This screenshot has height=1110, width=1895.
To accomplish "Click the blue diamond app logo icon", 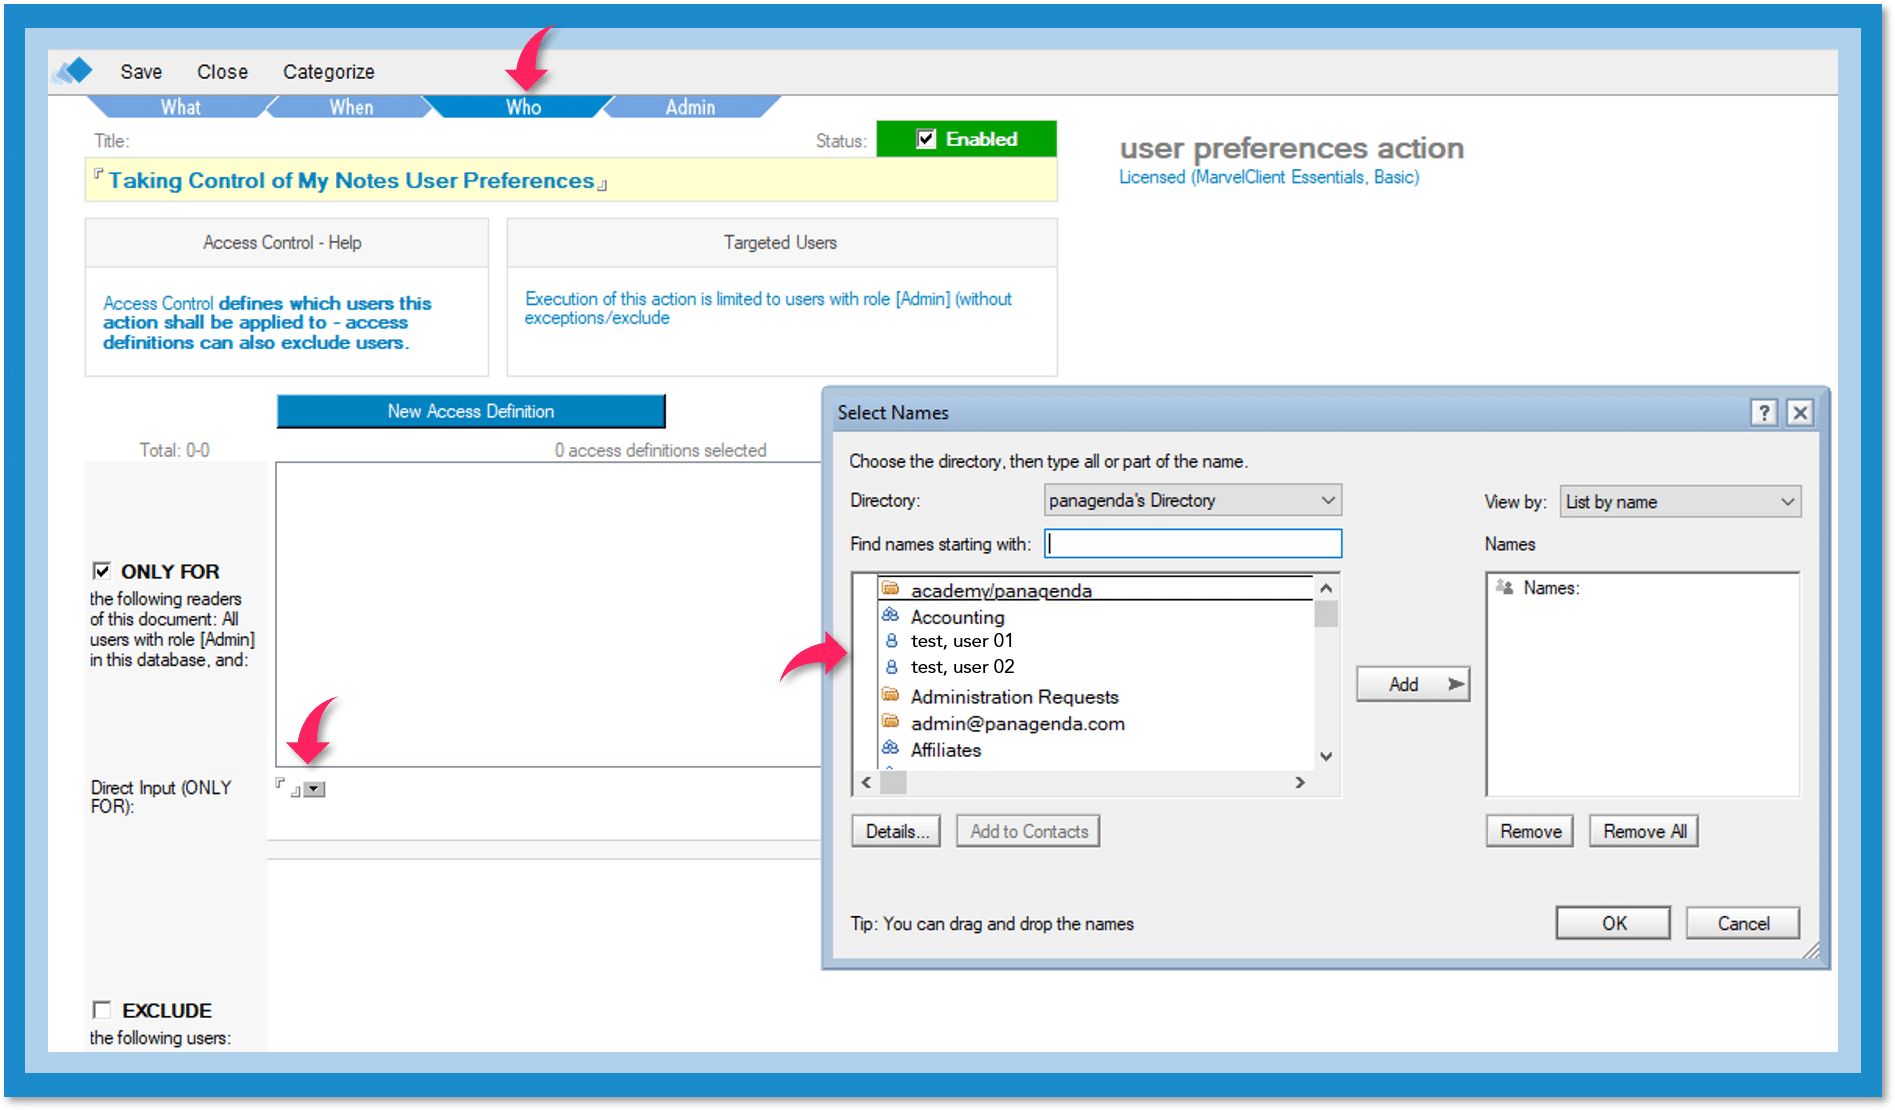I will pyautogui.click(x=74, y=71).
